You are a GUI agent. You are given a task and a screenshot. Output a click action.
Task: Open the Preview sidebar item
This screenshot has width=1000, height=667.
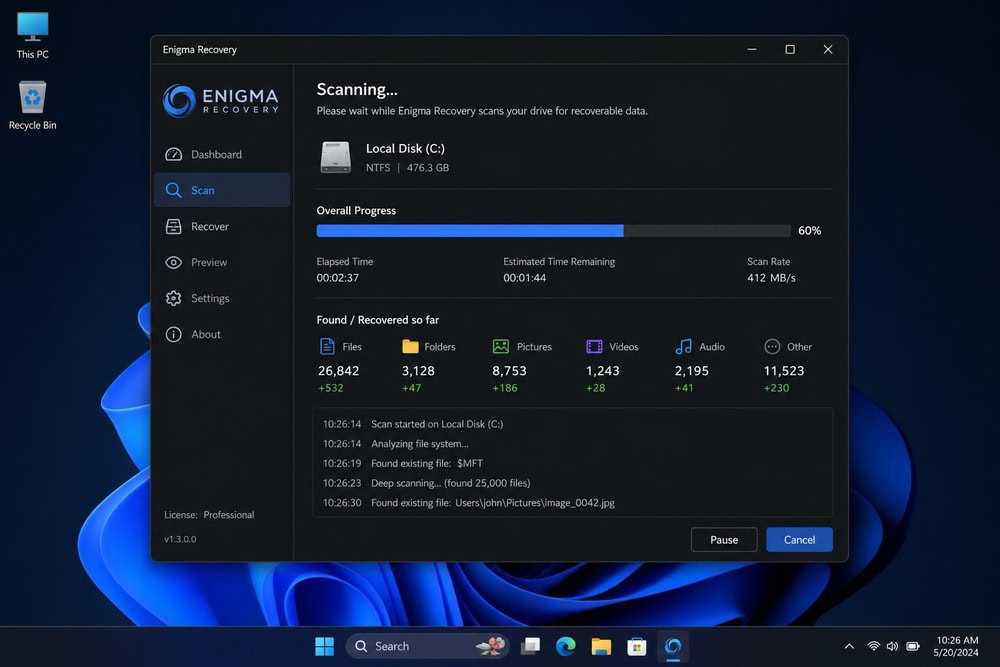[221, 262]
